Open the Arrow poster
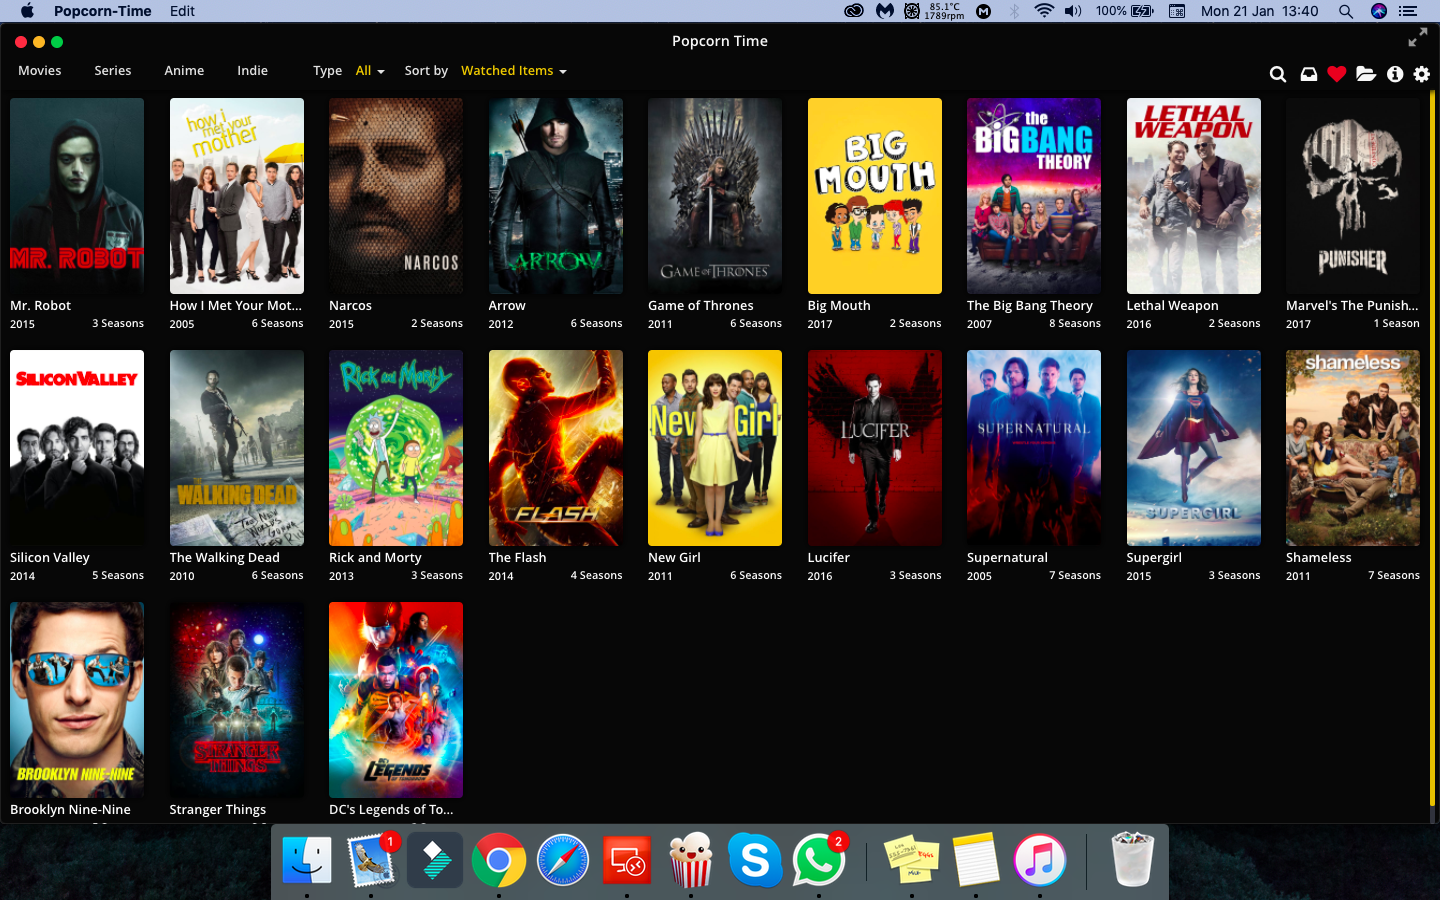This screenshot has width=1440, height=900. tap(556, 196)
